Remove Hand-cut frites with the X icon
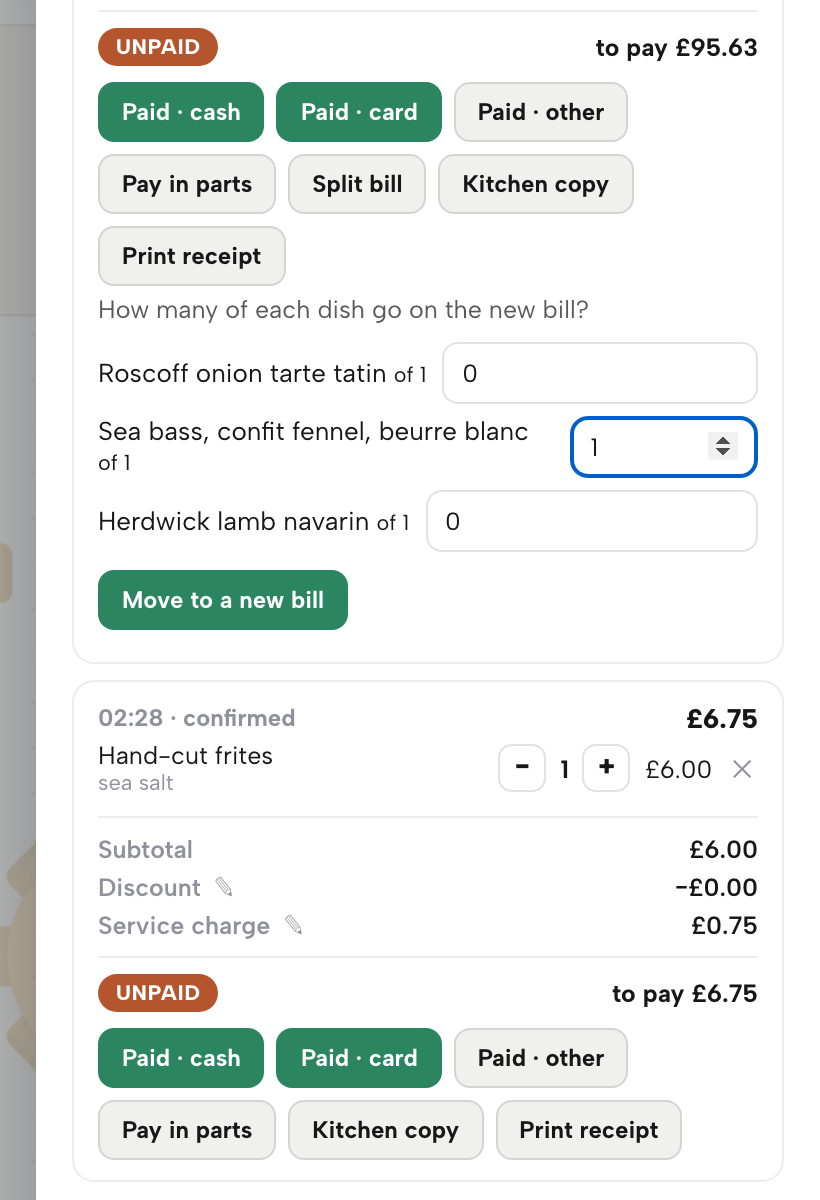 click(742, 769)
